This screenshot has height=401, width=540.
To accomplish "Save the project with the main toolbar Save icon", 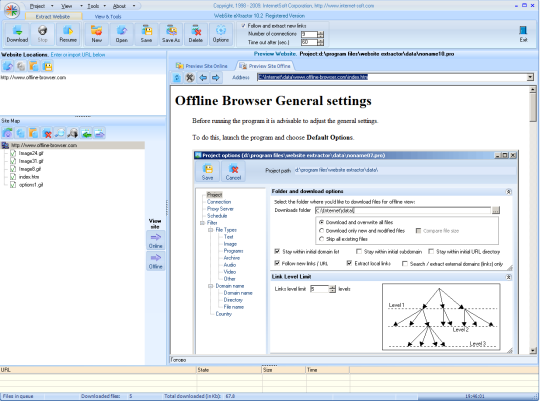I will [x=146, y=34].
